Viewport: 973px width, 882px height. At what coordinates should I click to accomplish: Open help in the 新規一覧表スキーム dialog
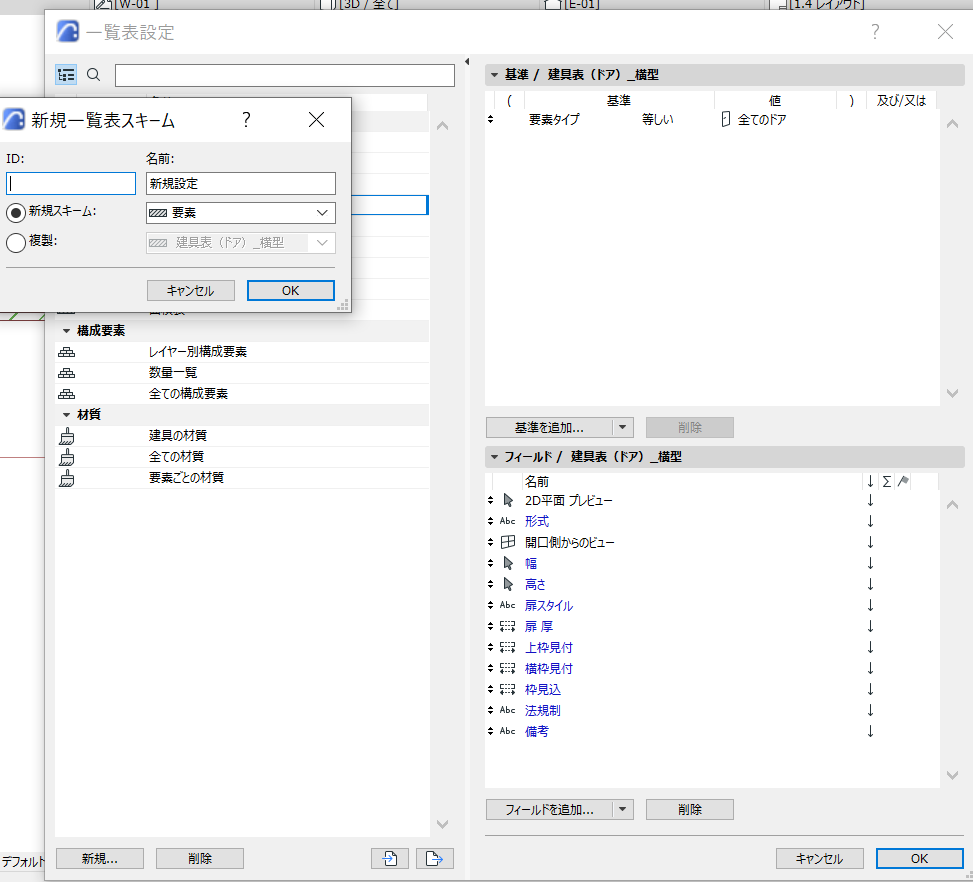click(x=246, y=119)
